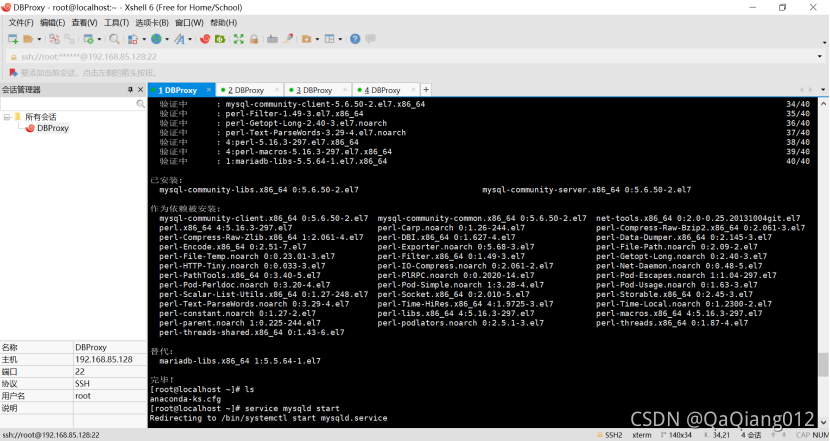Image resolution: width=830 pixels, height=441 pixels.
Task: Open the 文件(F) menu
Action: point(21,23)
